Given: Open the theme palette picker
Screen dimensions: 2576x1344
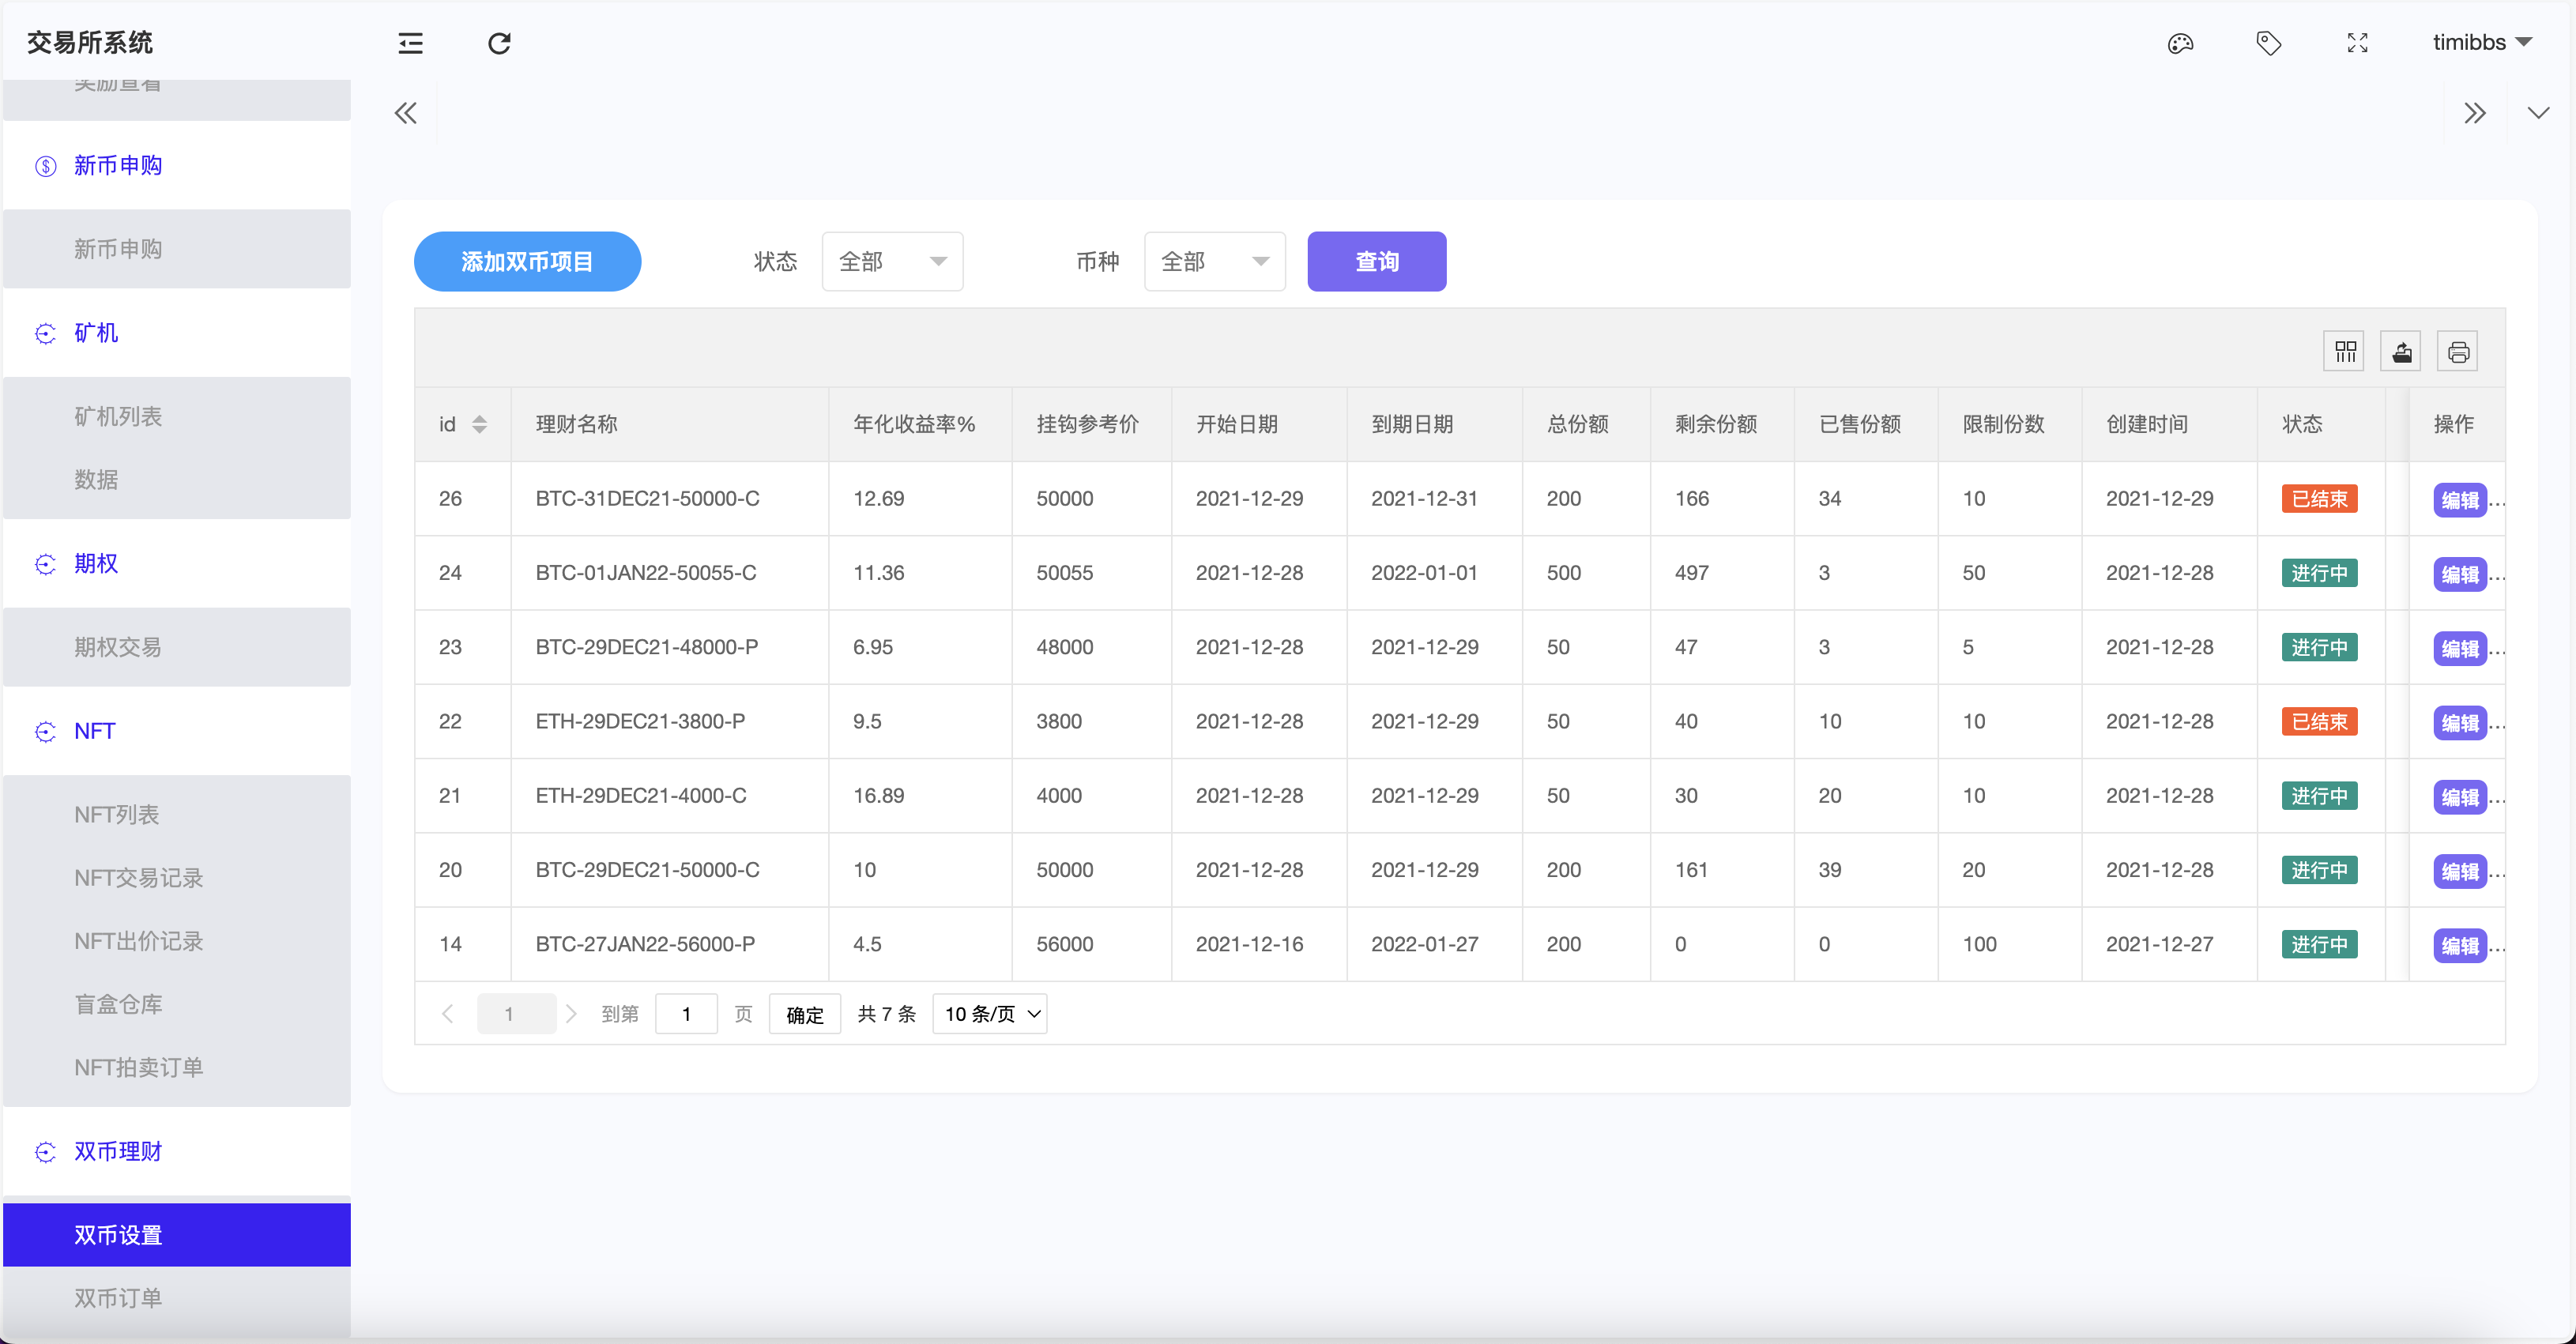Looking at the screenshot, I should coord(2180,43).
